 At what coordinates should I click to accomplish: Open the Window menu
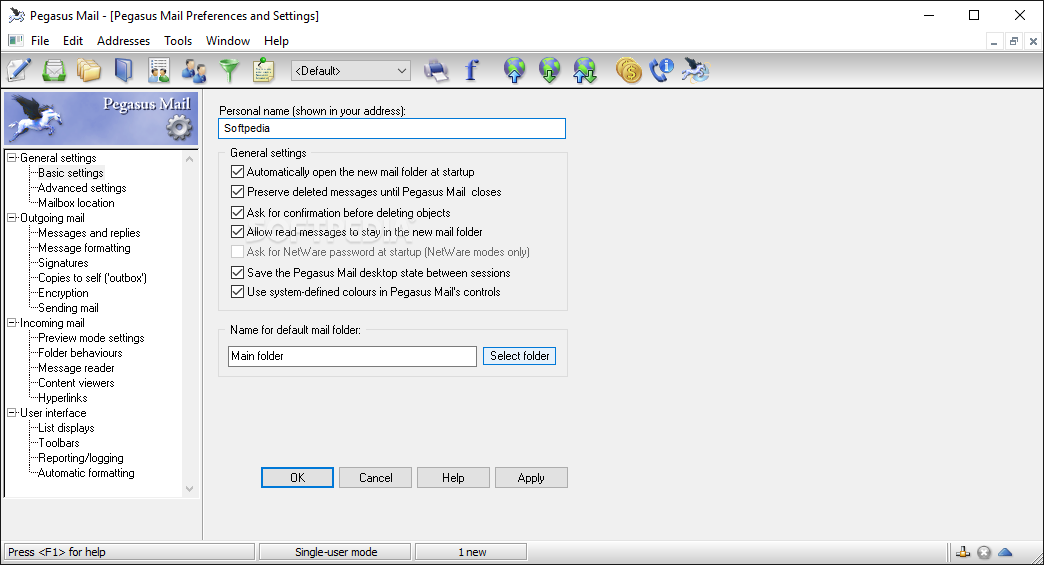228,41
